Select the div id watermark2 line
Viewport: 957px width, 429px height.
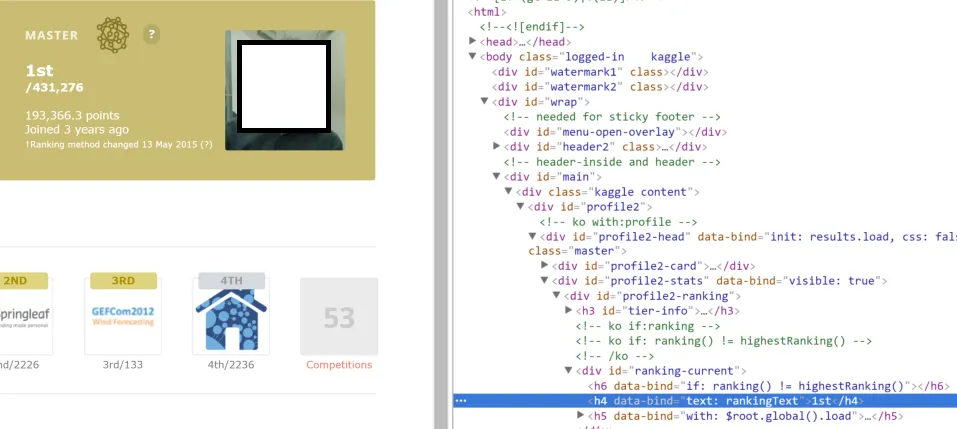pyautogui.click(x=600, y=87)
